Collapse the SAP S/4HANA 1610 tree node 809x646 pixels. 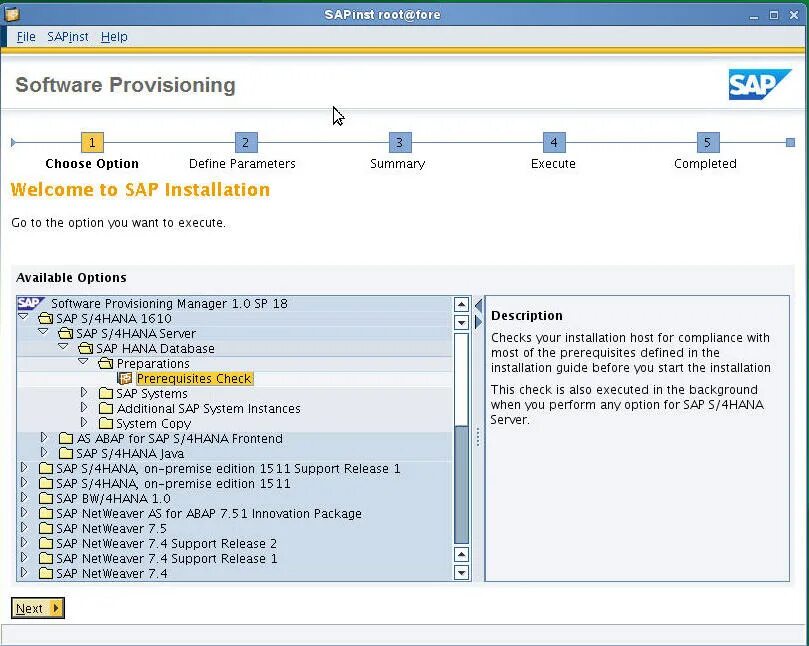[x=22, y=318]
